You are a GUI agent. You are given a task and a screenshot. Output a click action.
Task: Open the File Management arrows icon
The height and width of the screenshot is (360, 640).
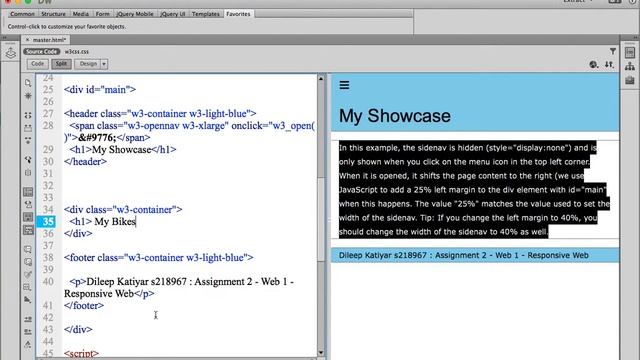click(x=609, y=64)
